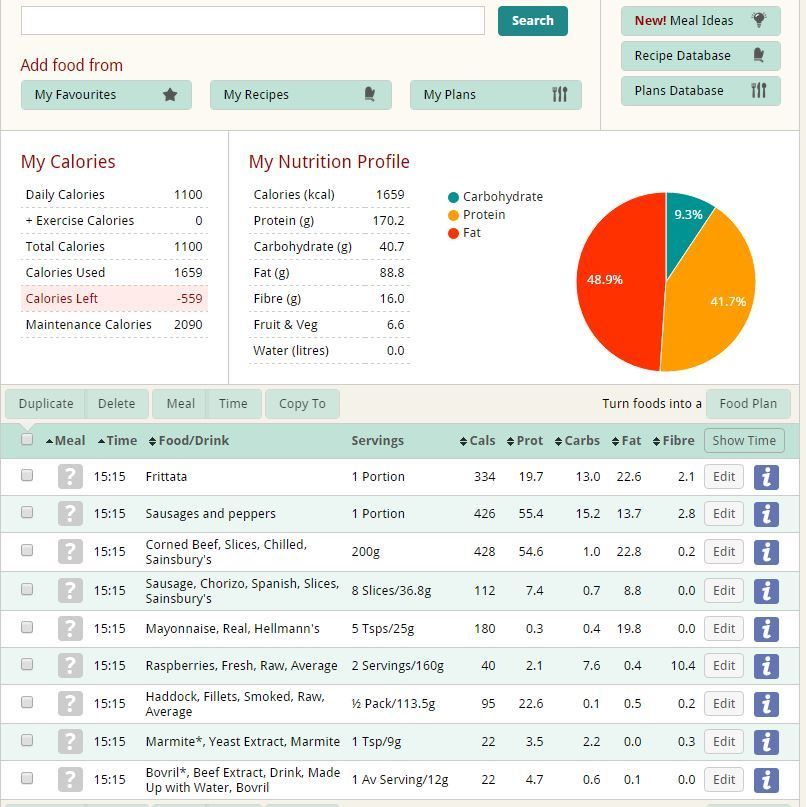Open info icon for Mayonnaise, Real, Hellmann's

coord(766,629)
